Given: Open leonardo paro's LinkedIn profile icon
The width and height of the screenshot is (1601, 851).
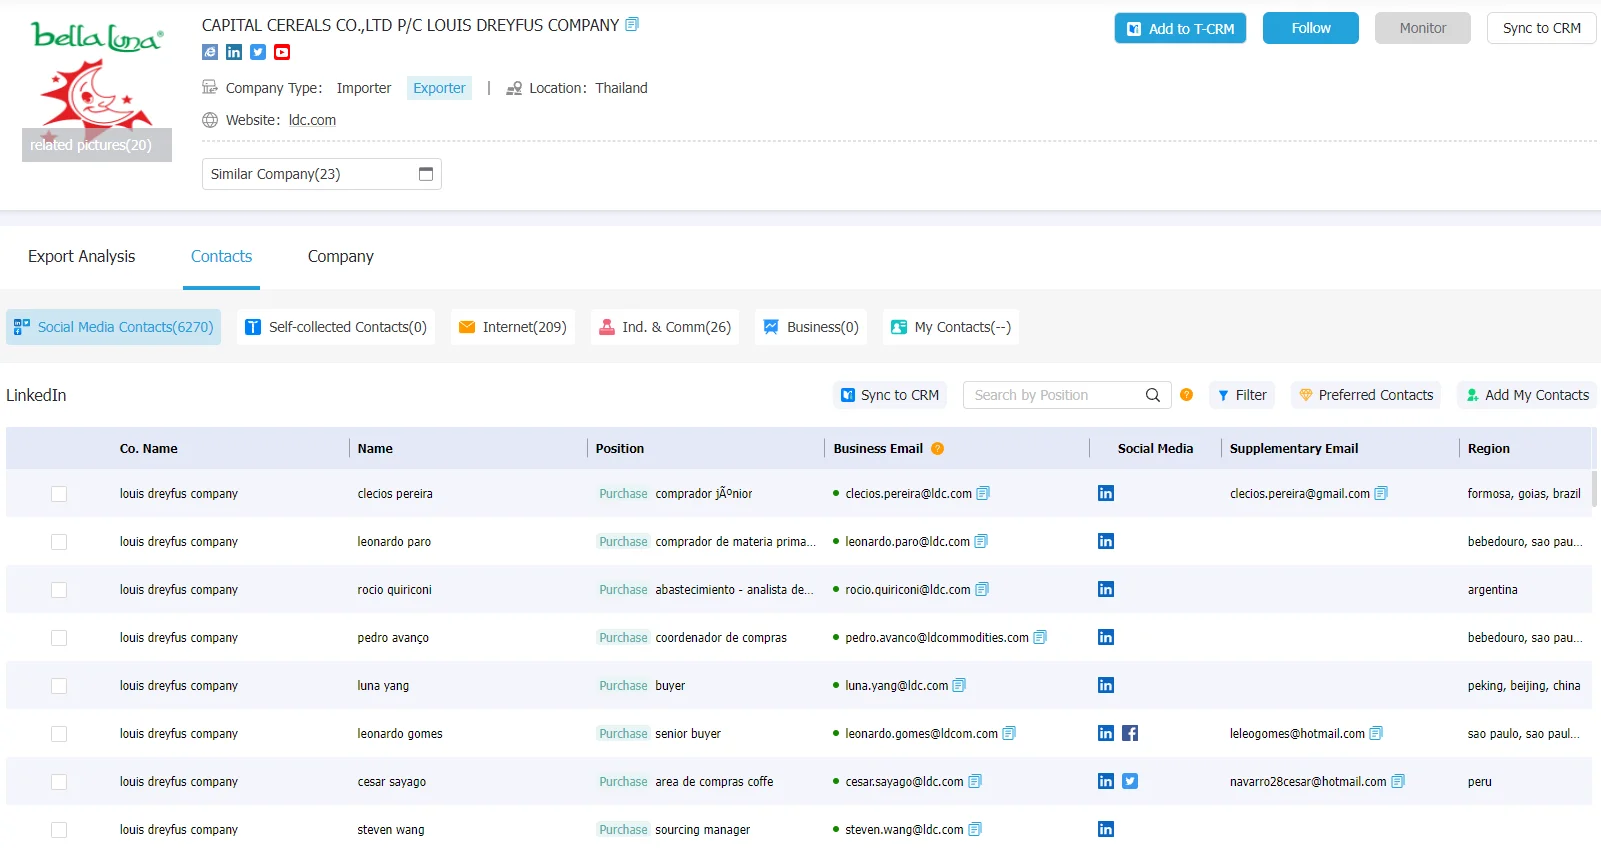Looking at the screenshot, I should coord(1106,541).
